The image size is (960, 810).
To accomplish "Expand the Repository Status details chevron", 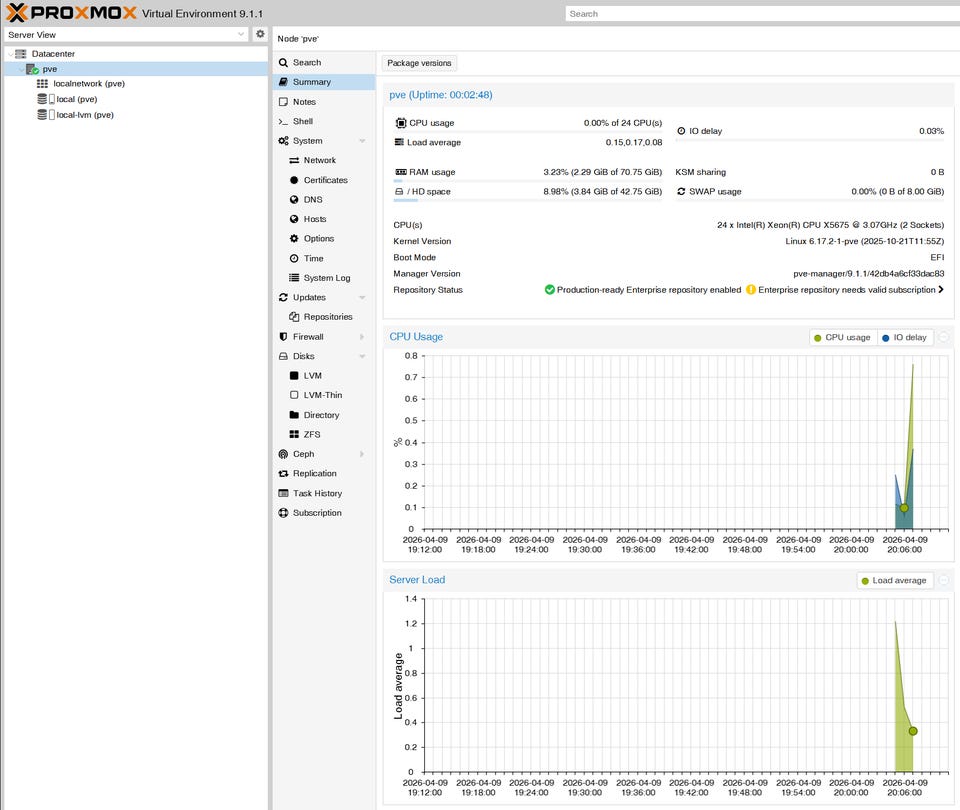I will [x=941, y=290].
